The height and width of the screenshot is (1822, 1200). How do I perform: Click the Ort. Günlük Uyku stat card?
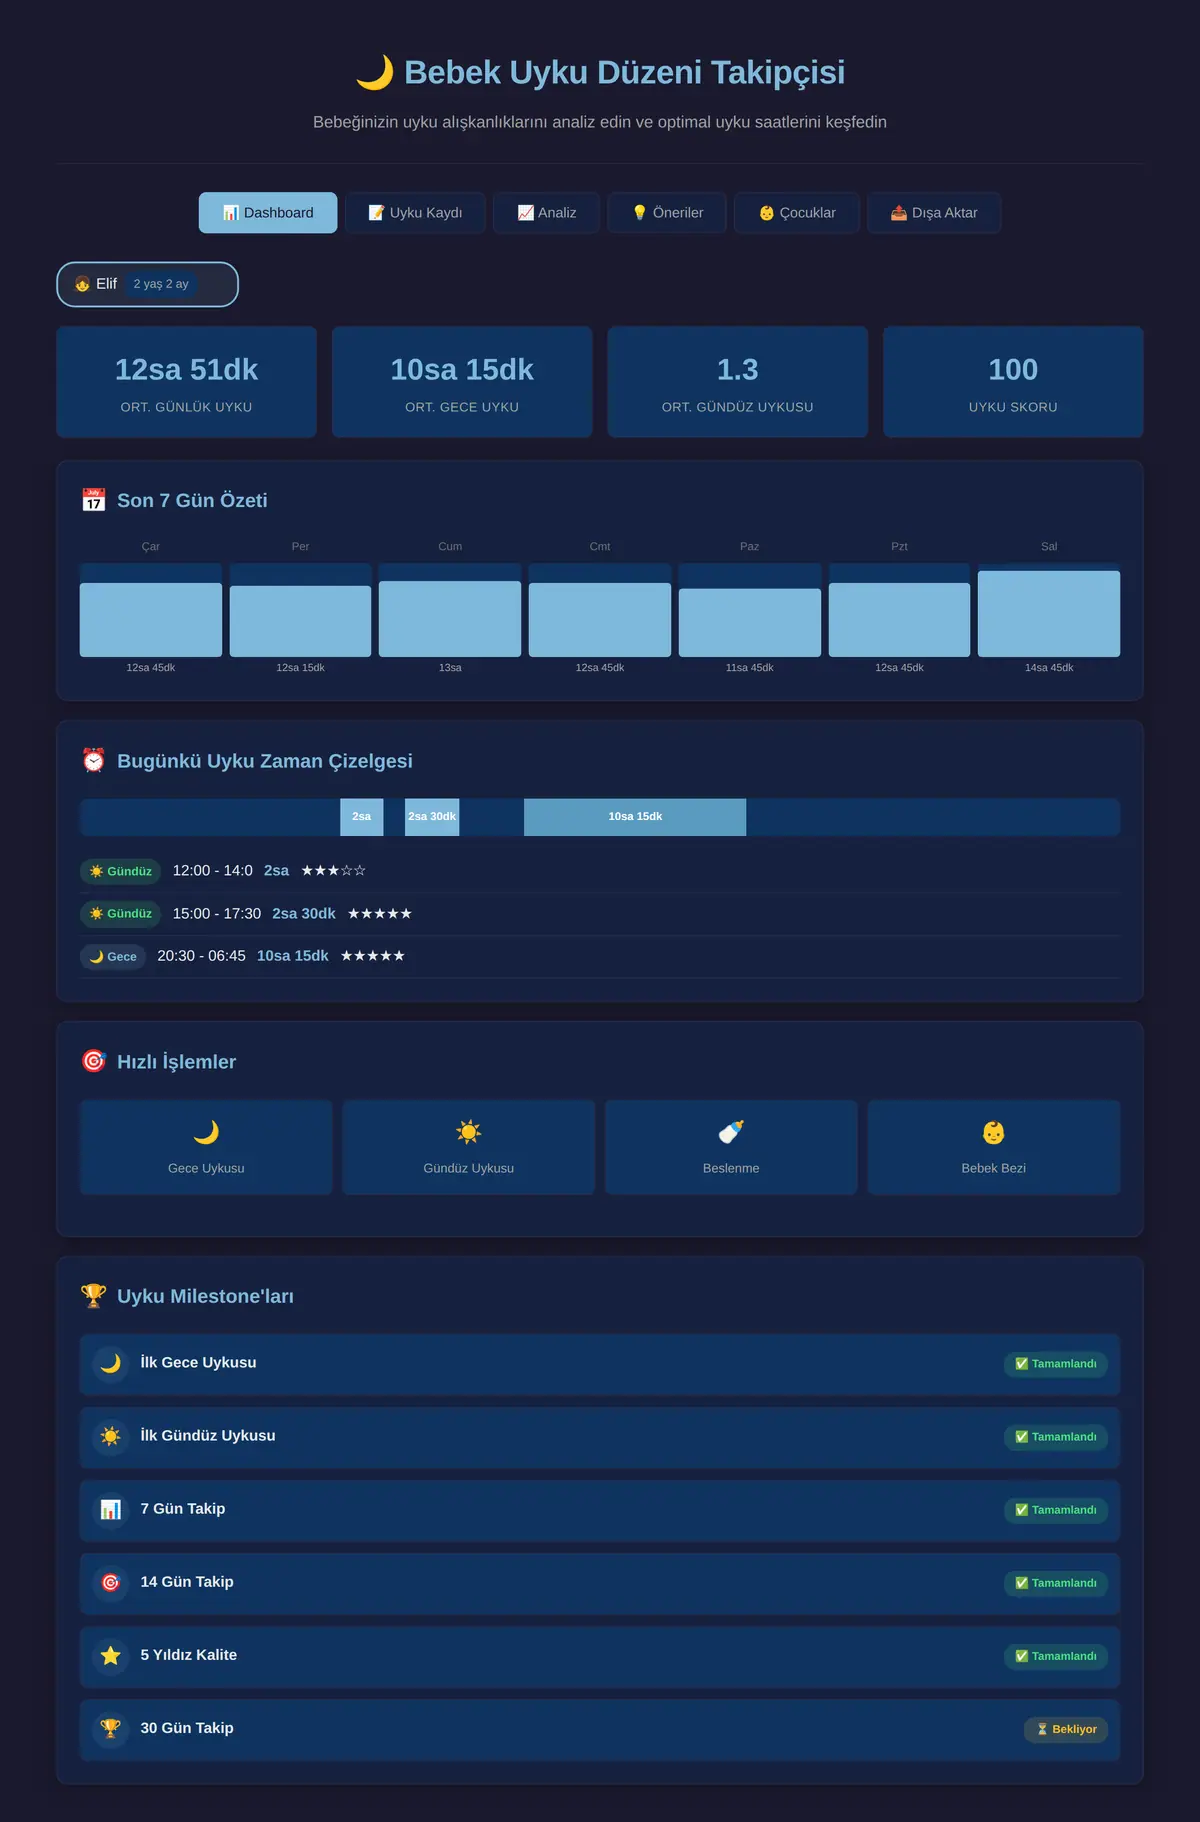click(x=187, y=382)
